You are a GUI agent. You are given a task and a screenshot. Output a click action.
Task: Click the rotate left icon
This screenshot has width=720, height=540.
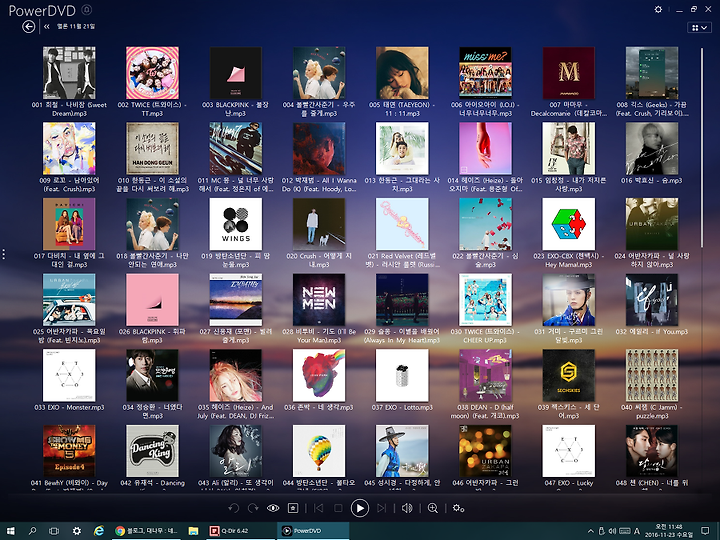click(x=234, y=508)
